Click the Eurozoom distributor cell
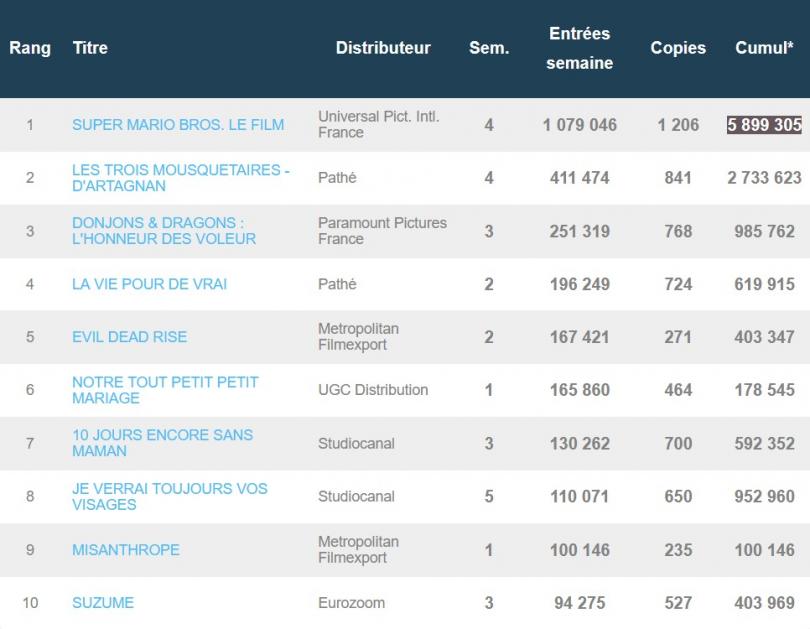The height and width of the screenshot is (629, 810). (x=351, y=603)
